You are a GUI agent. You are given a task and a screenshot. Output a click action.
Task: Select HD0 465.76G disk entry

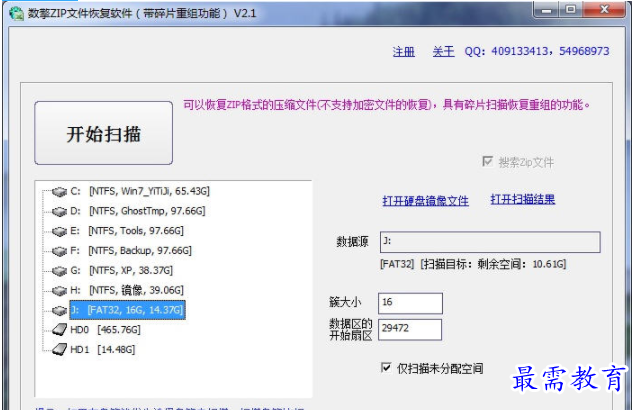(x=105, y=330)
